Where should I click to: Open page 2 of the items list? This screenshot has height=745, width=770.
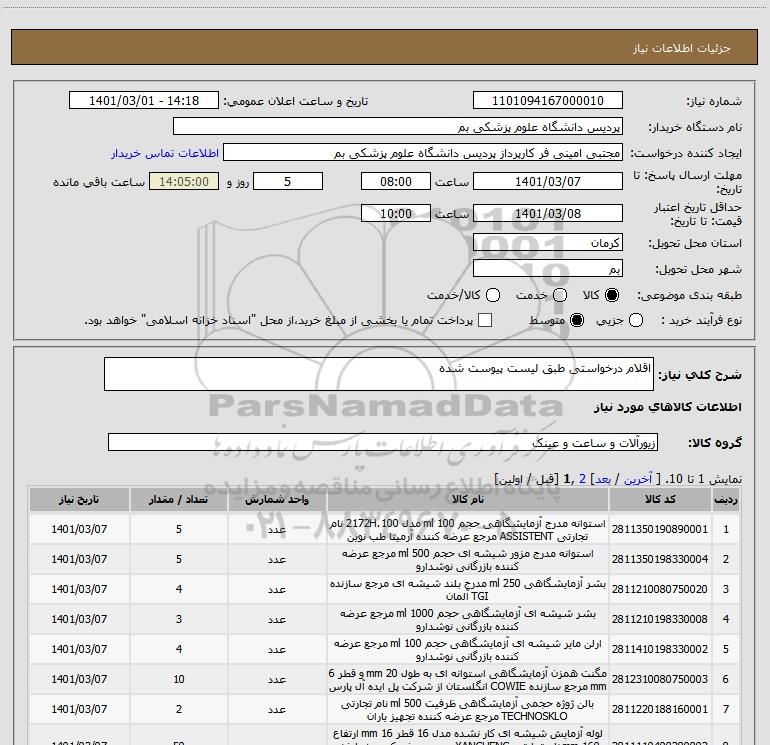582,479
